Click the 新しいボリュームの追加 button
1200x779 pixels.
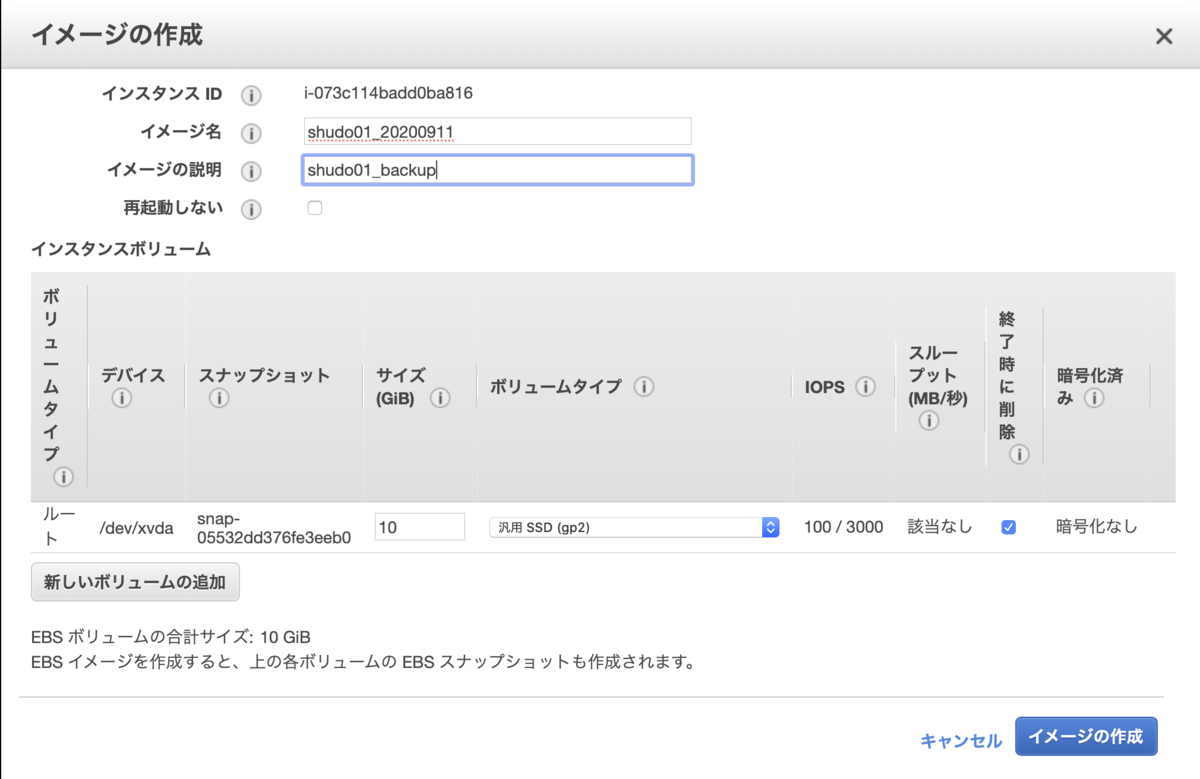(x=134, y=581)
